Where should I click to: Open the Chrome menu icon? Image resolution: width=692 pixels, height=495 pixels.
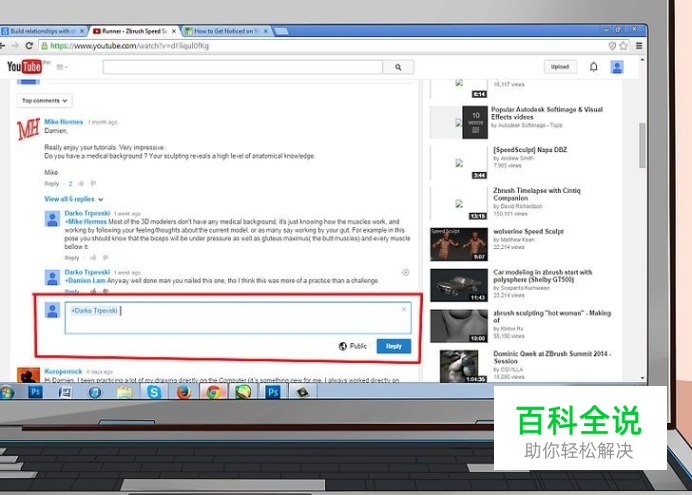coord(639,45)
